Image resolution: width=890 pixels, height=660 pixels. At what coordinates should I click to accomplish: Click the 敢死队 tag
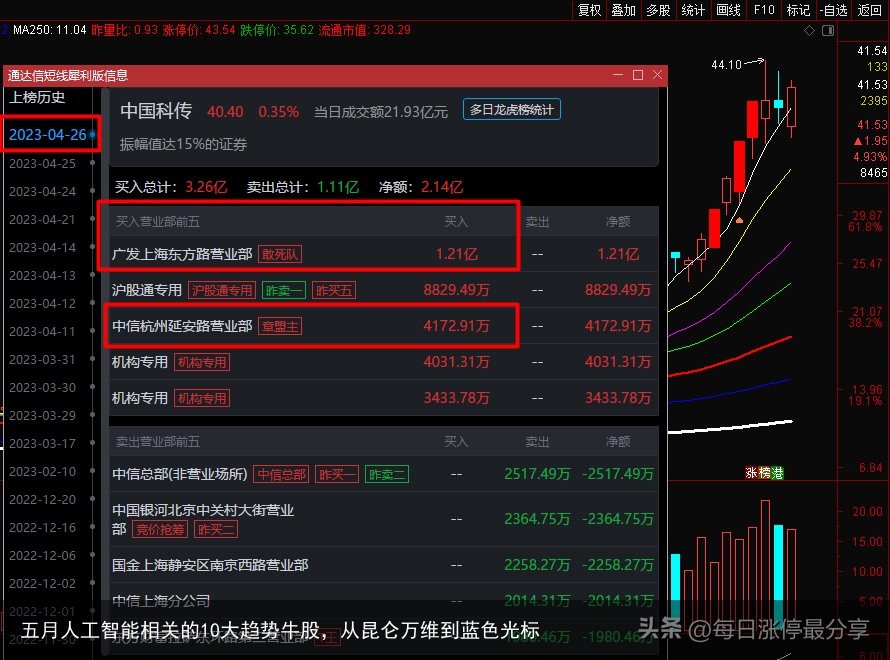point(280,254)
